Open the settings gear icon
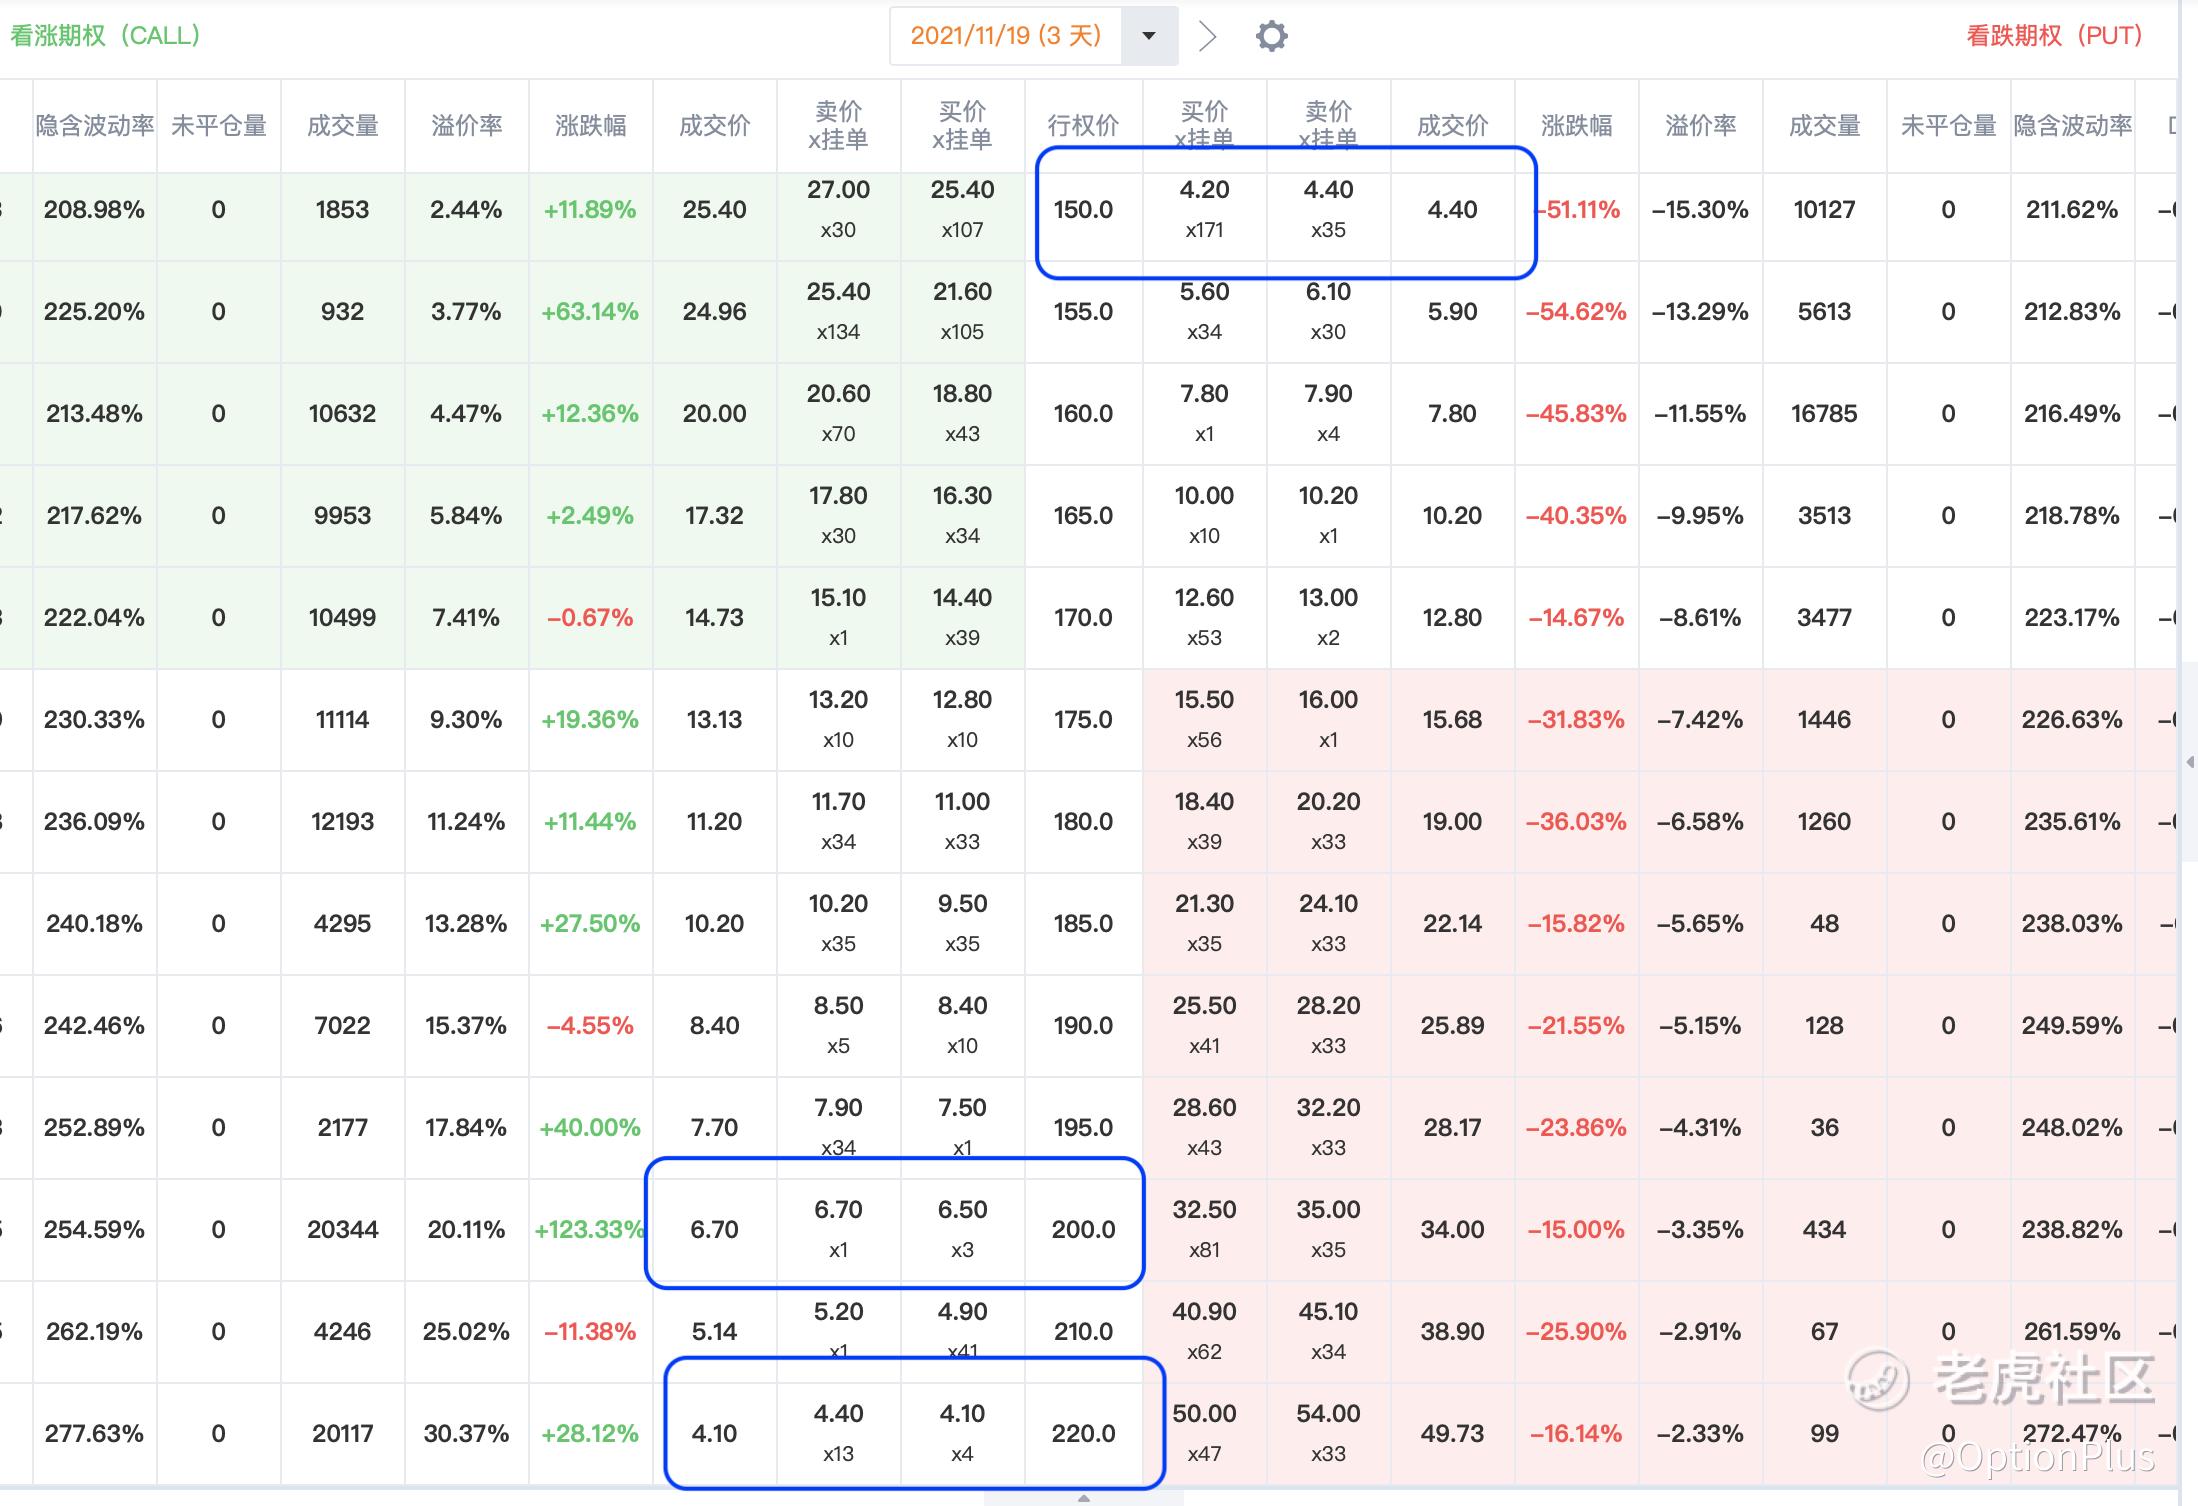 pos(1271,36)
